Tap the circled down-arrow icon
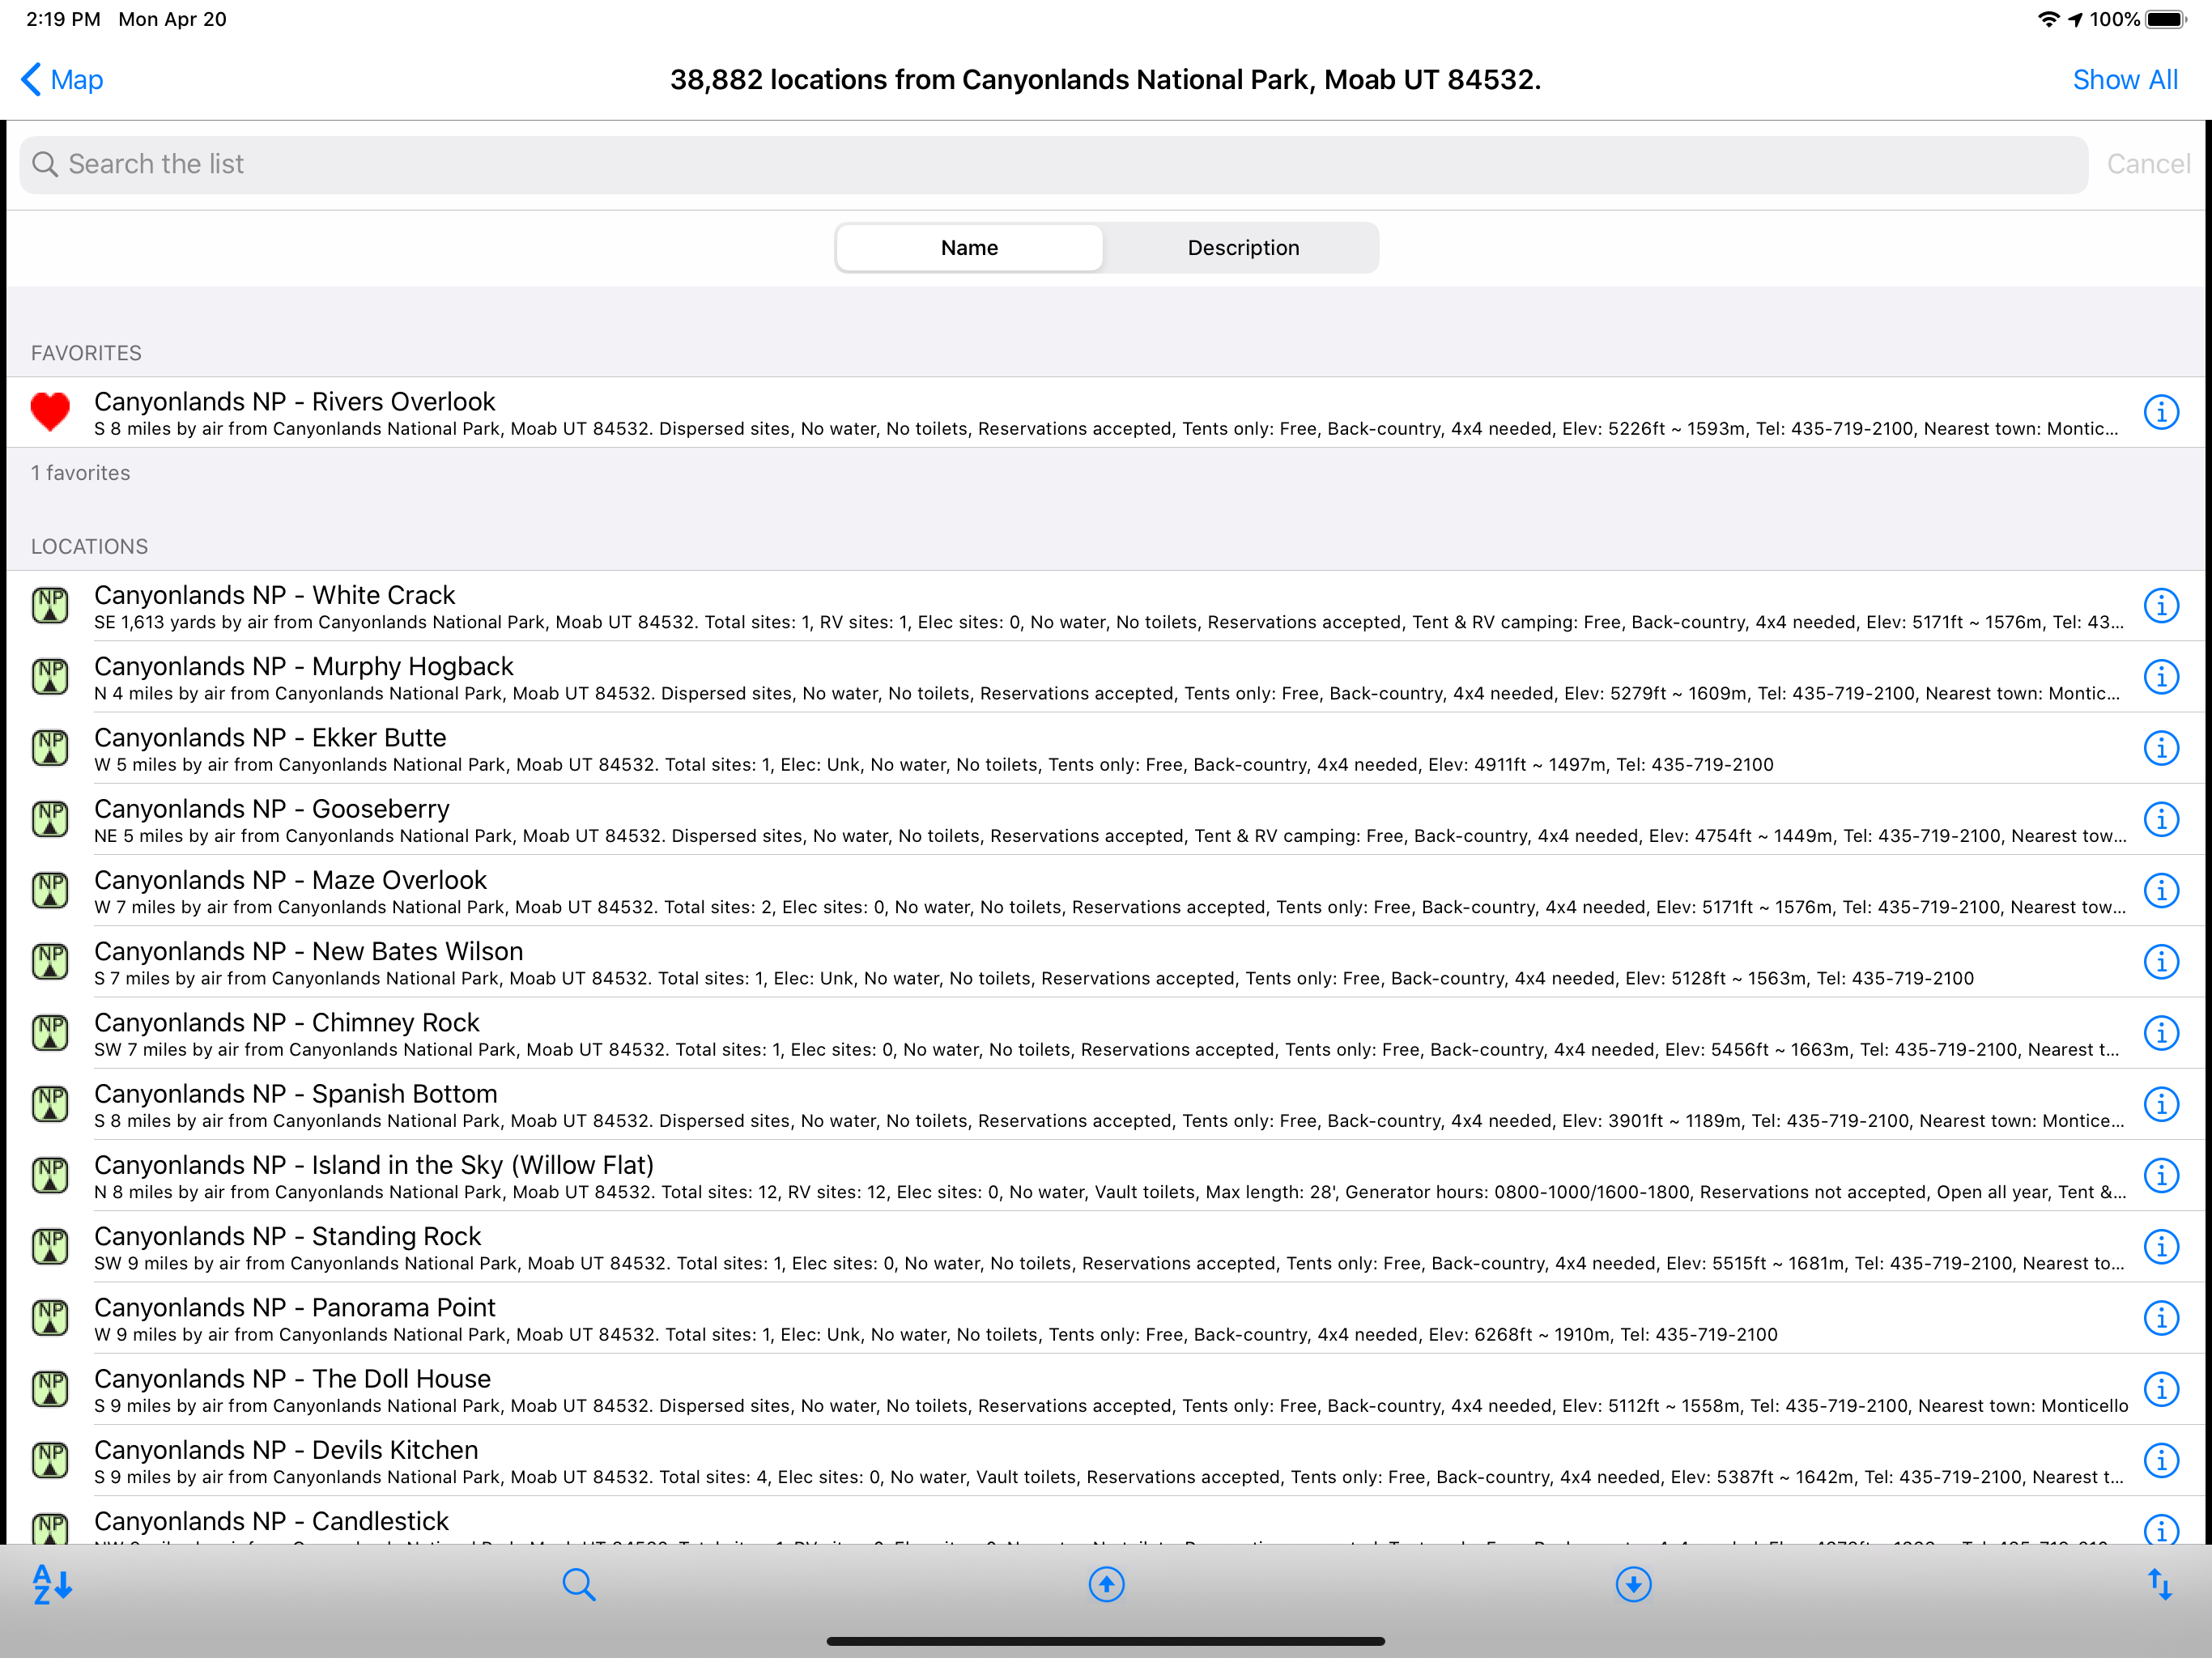The image size is (2212, 1658). click(1633, 1584)
